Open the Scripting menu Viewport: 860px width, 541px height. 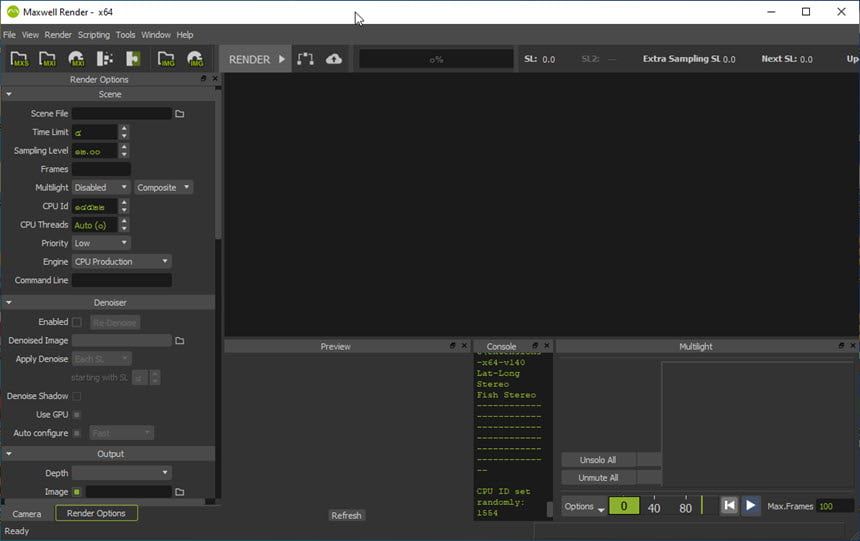click(94, 35)
